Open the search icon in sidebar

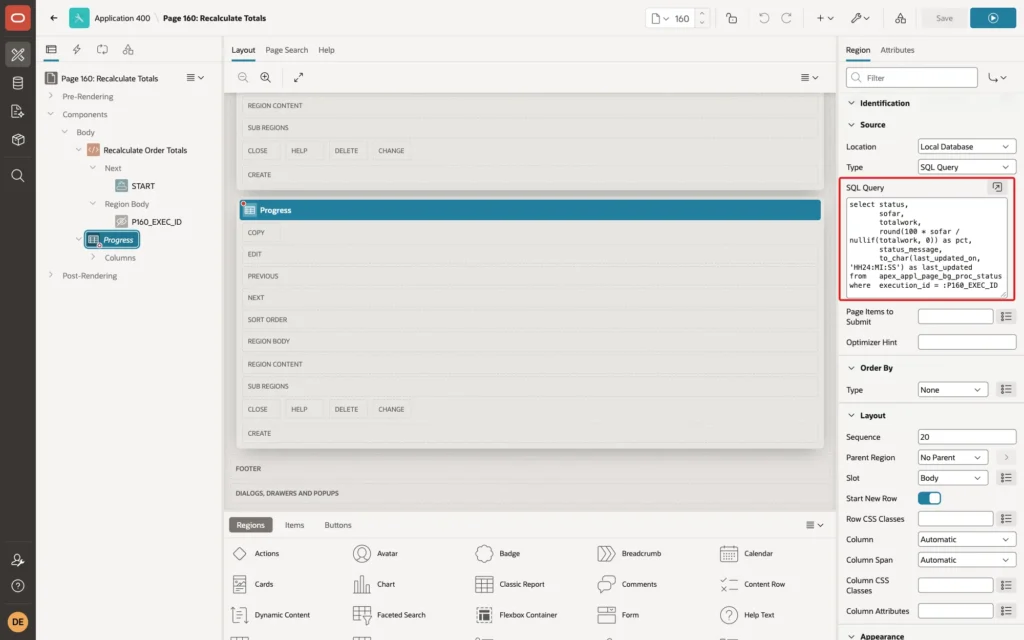click(18, 176)
